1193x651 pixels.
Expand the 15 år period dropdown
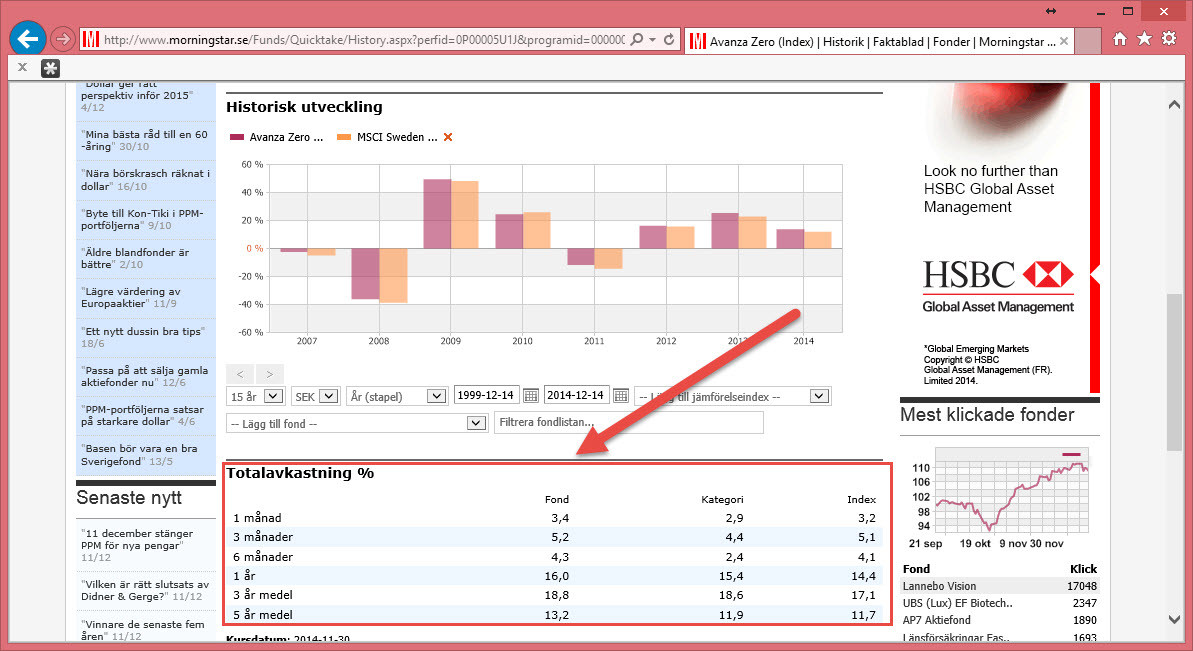pos(255,396)
